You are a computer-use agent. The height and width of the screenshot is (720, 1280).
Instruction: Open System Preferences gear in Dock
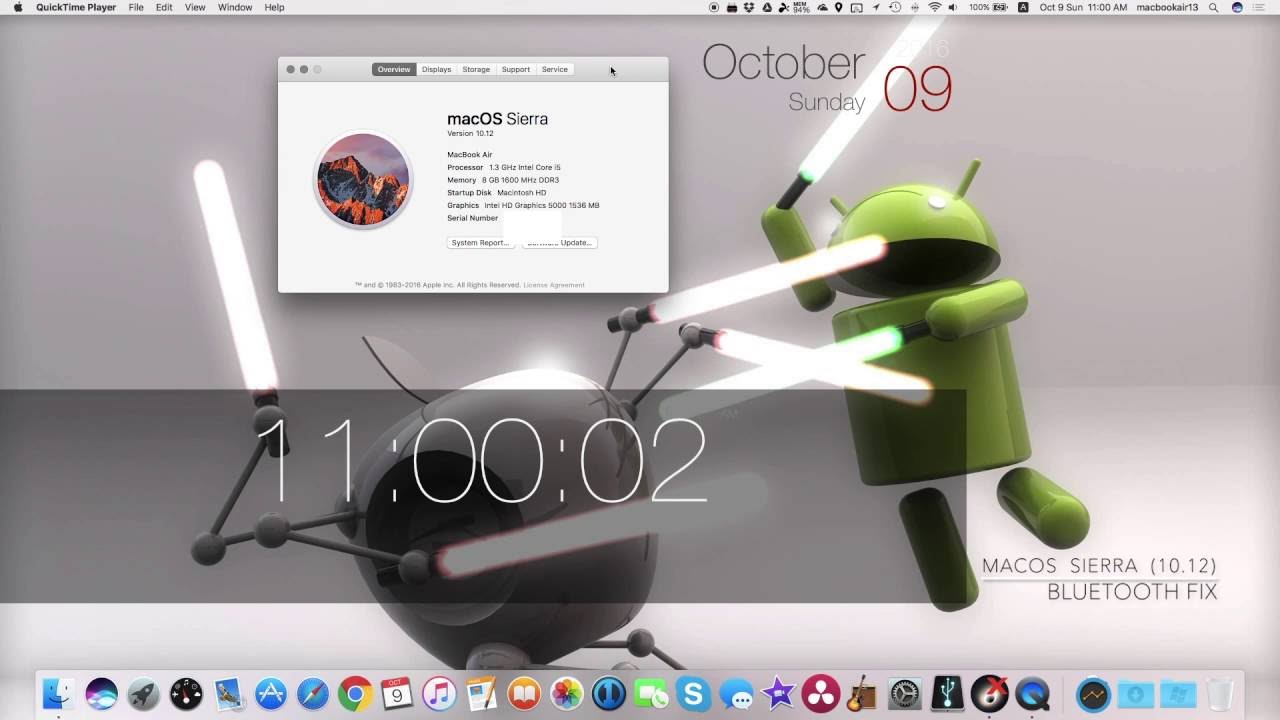tap(905, 694)
